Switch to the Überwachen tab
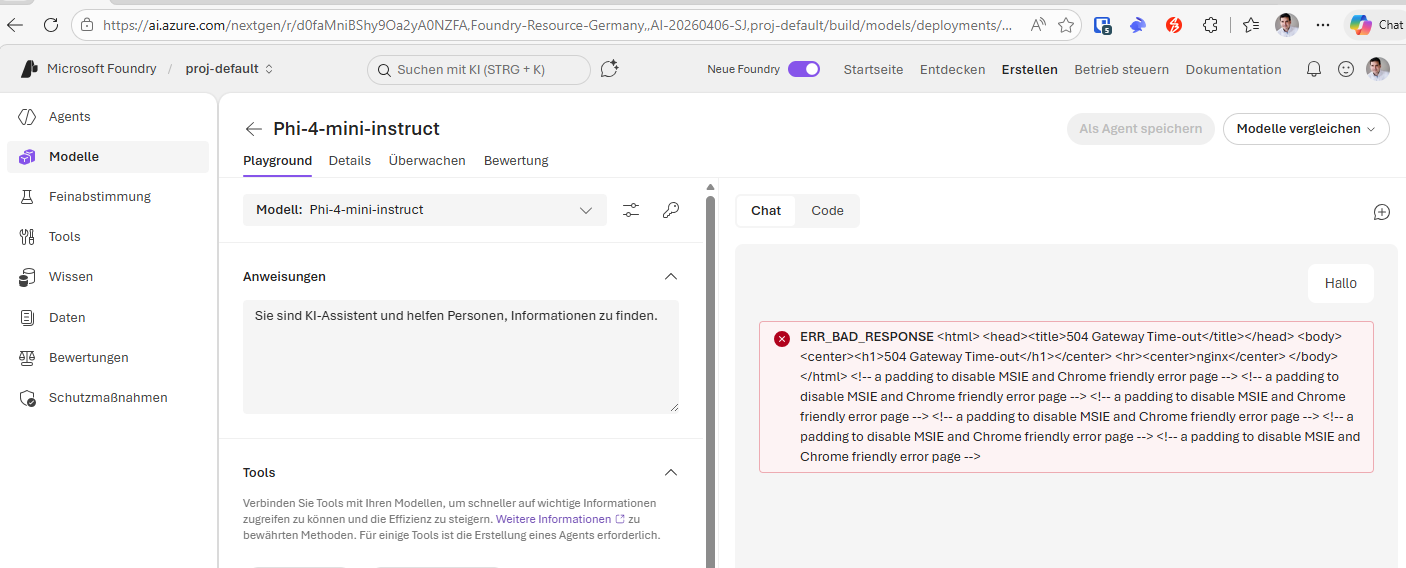1406x568 pixels. (x=427, y=161)
